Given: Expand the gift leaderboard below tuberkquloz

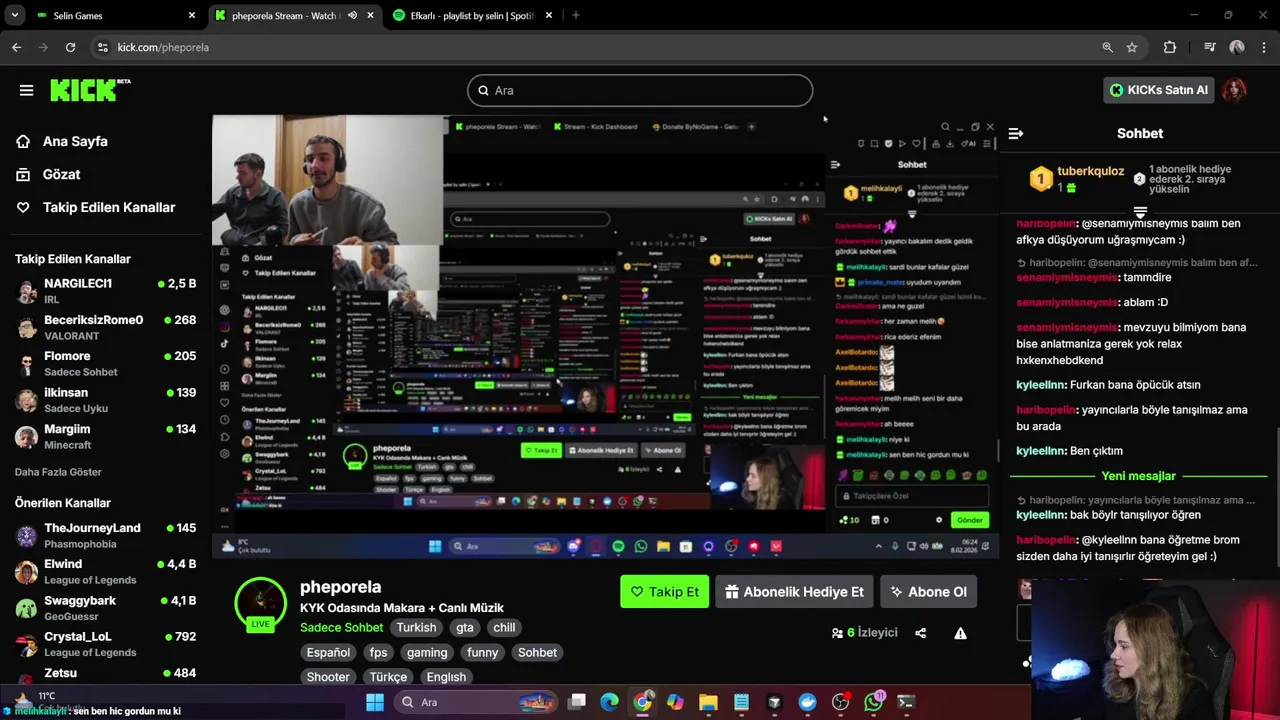Looking at the screenshot, I should click(x=1140, y=211).
